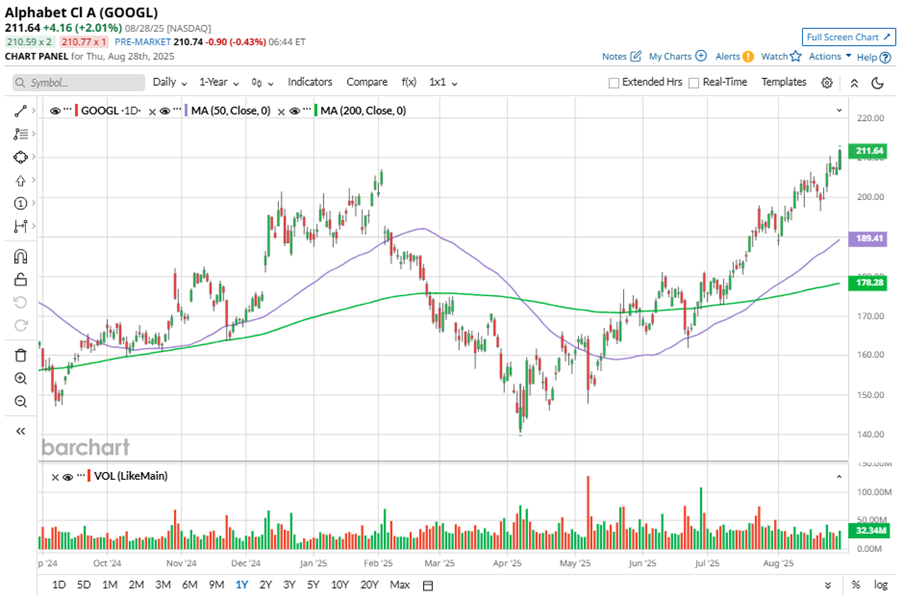Select the 1D range tab
Viewport: 903px width, 598px height.
59,585
